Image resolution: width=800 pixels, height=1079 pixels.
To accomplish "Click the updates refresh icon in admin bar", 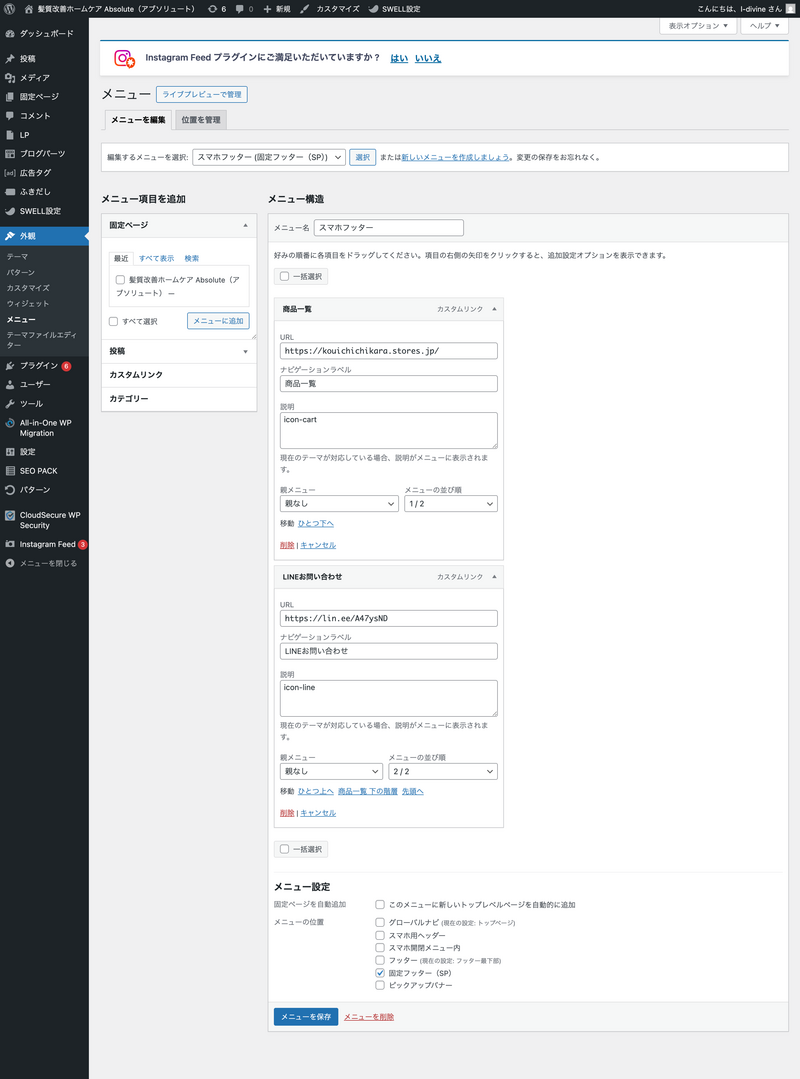I will [211, 8].
